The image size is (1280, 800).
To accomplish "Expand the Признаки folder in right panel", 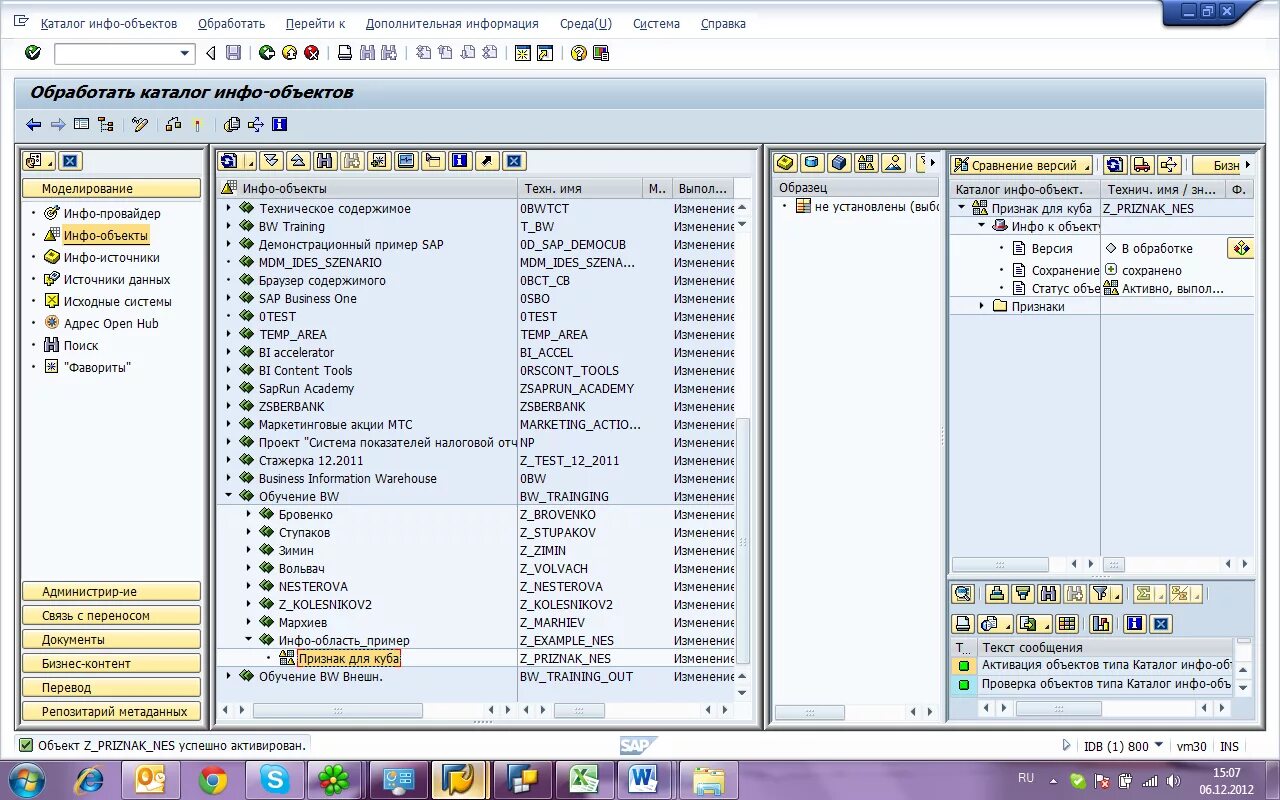I will click(981, 306).
